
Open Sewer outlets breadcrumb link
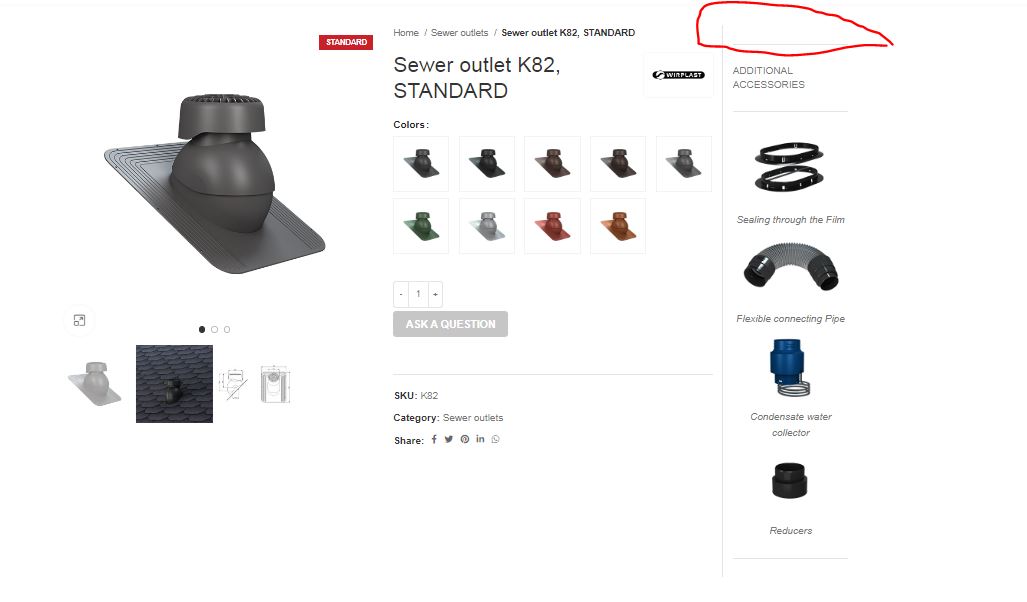click(459, 33)
